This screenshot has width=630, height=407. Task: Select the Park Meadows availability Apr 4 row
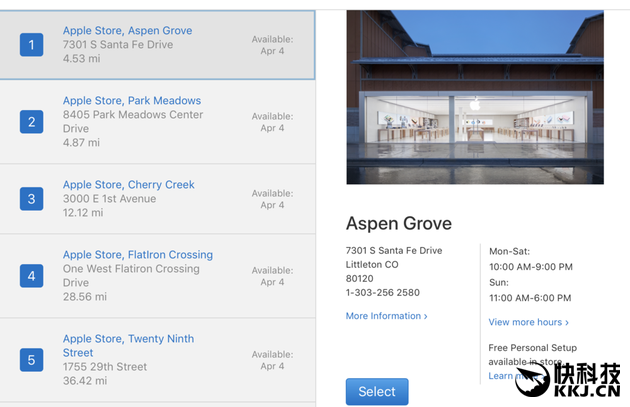click(x=158, y=122)
